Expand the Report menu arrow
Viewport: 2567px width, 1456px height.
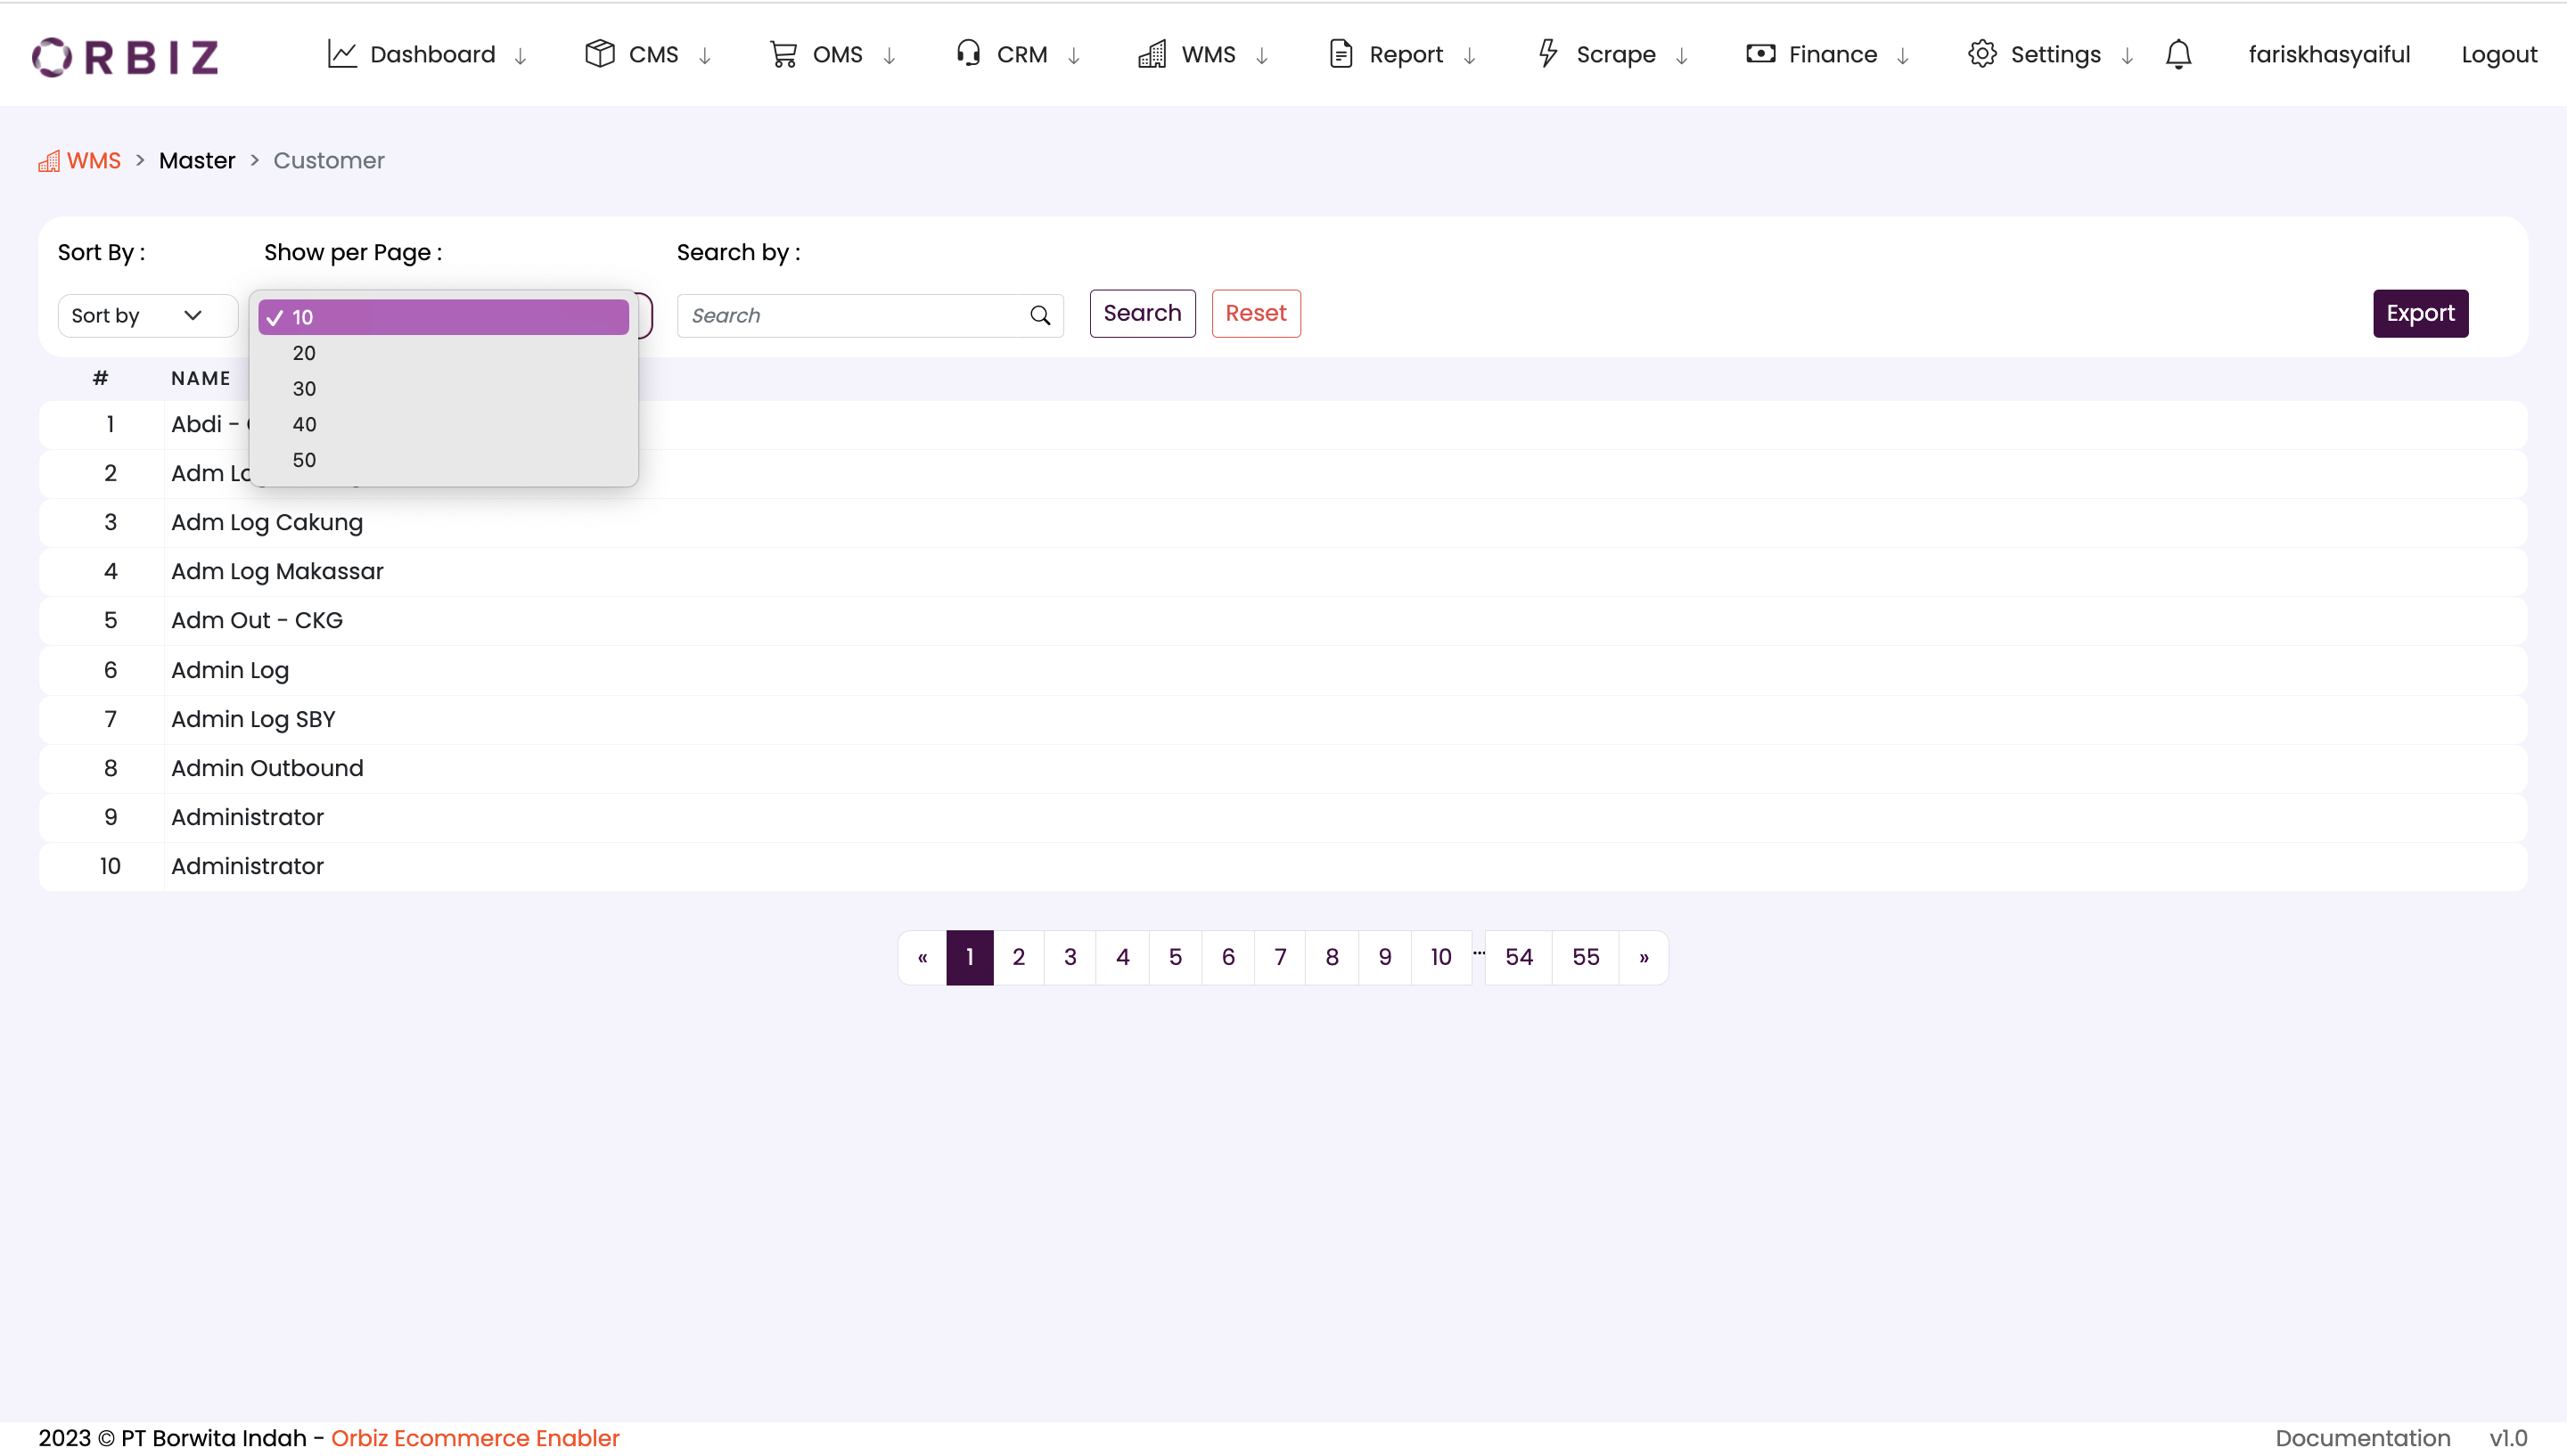1469,56
